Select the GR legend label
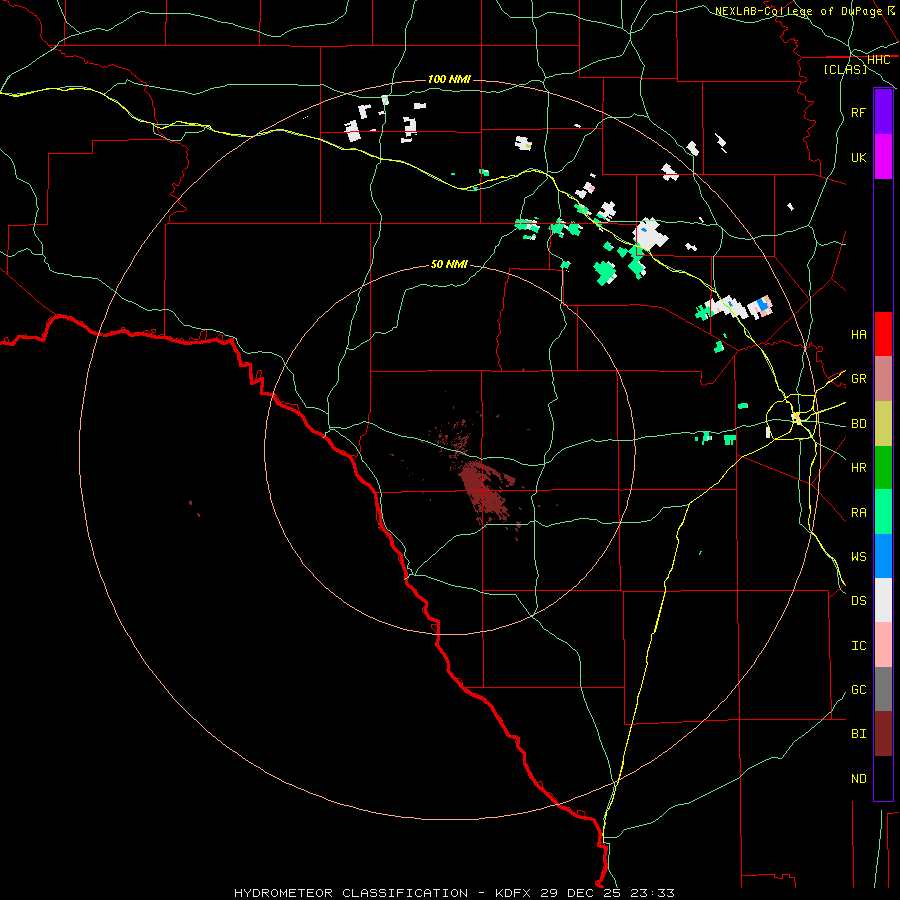900x900 pixels. point(858,379)
